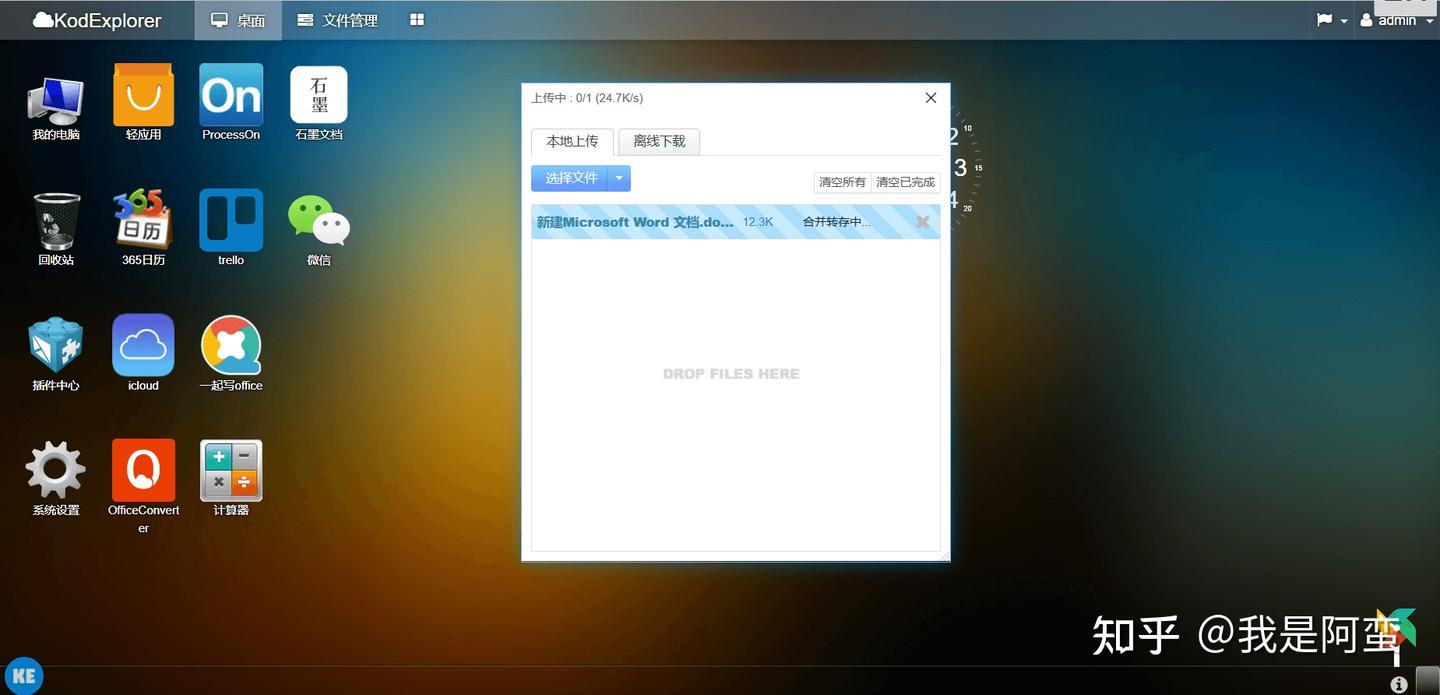Screen dimensions: 1440x695
Task: Click the 清空所有 button
Action: pyautogui.click(x=841, y=182)
